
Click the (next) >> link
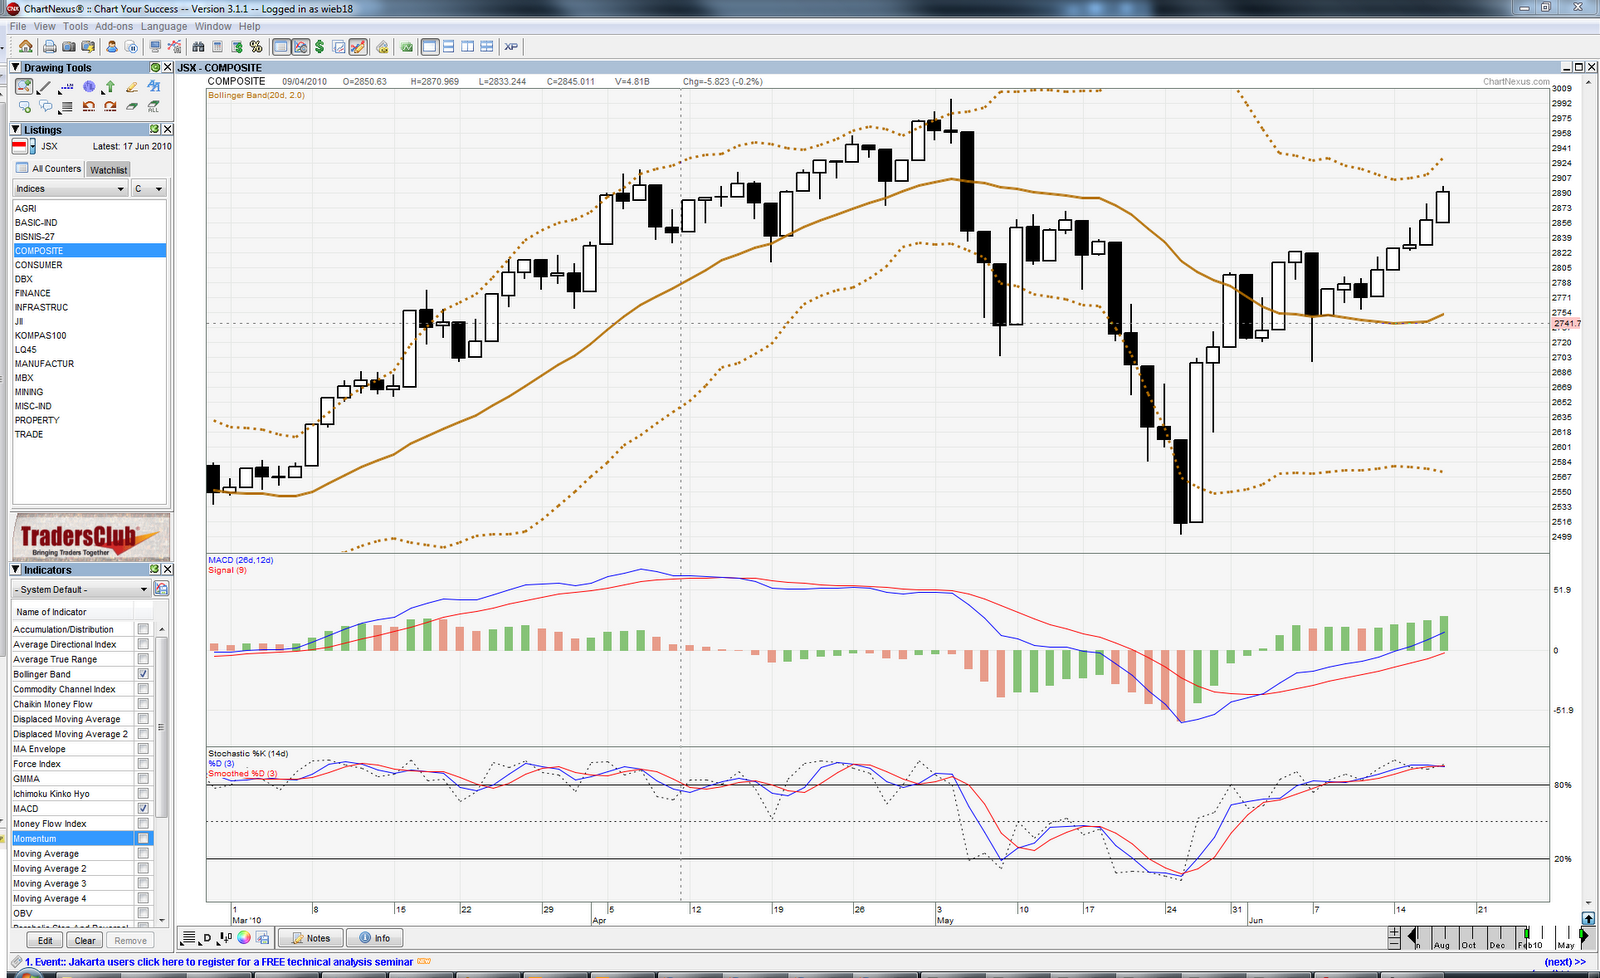(1565, 962)
